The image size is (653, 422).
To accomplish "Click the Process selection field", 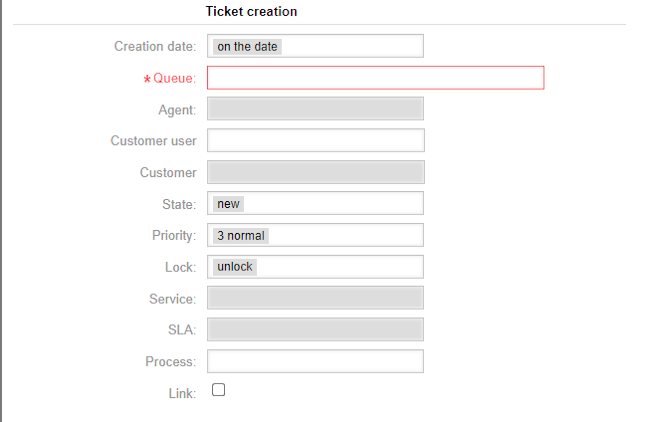I will coord(316,361).
